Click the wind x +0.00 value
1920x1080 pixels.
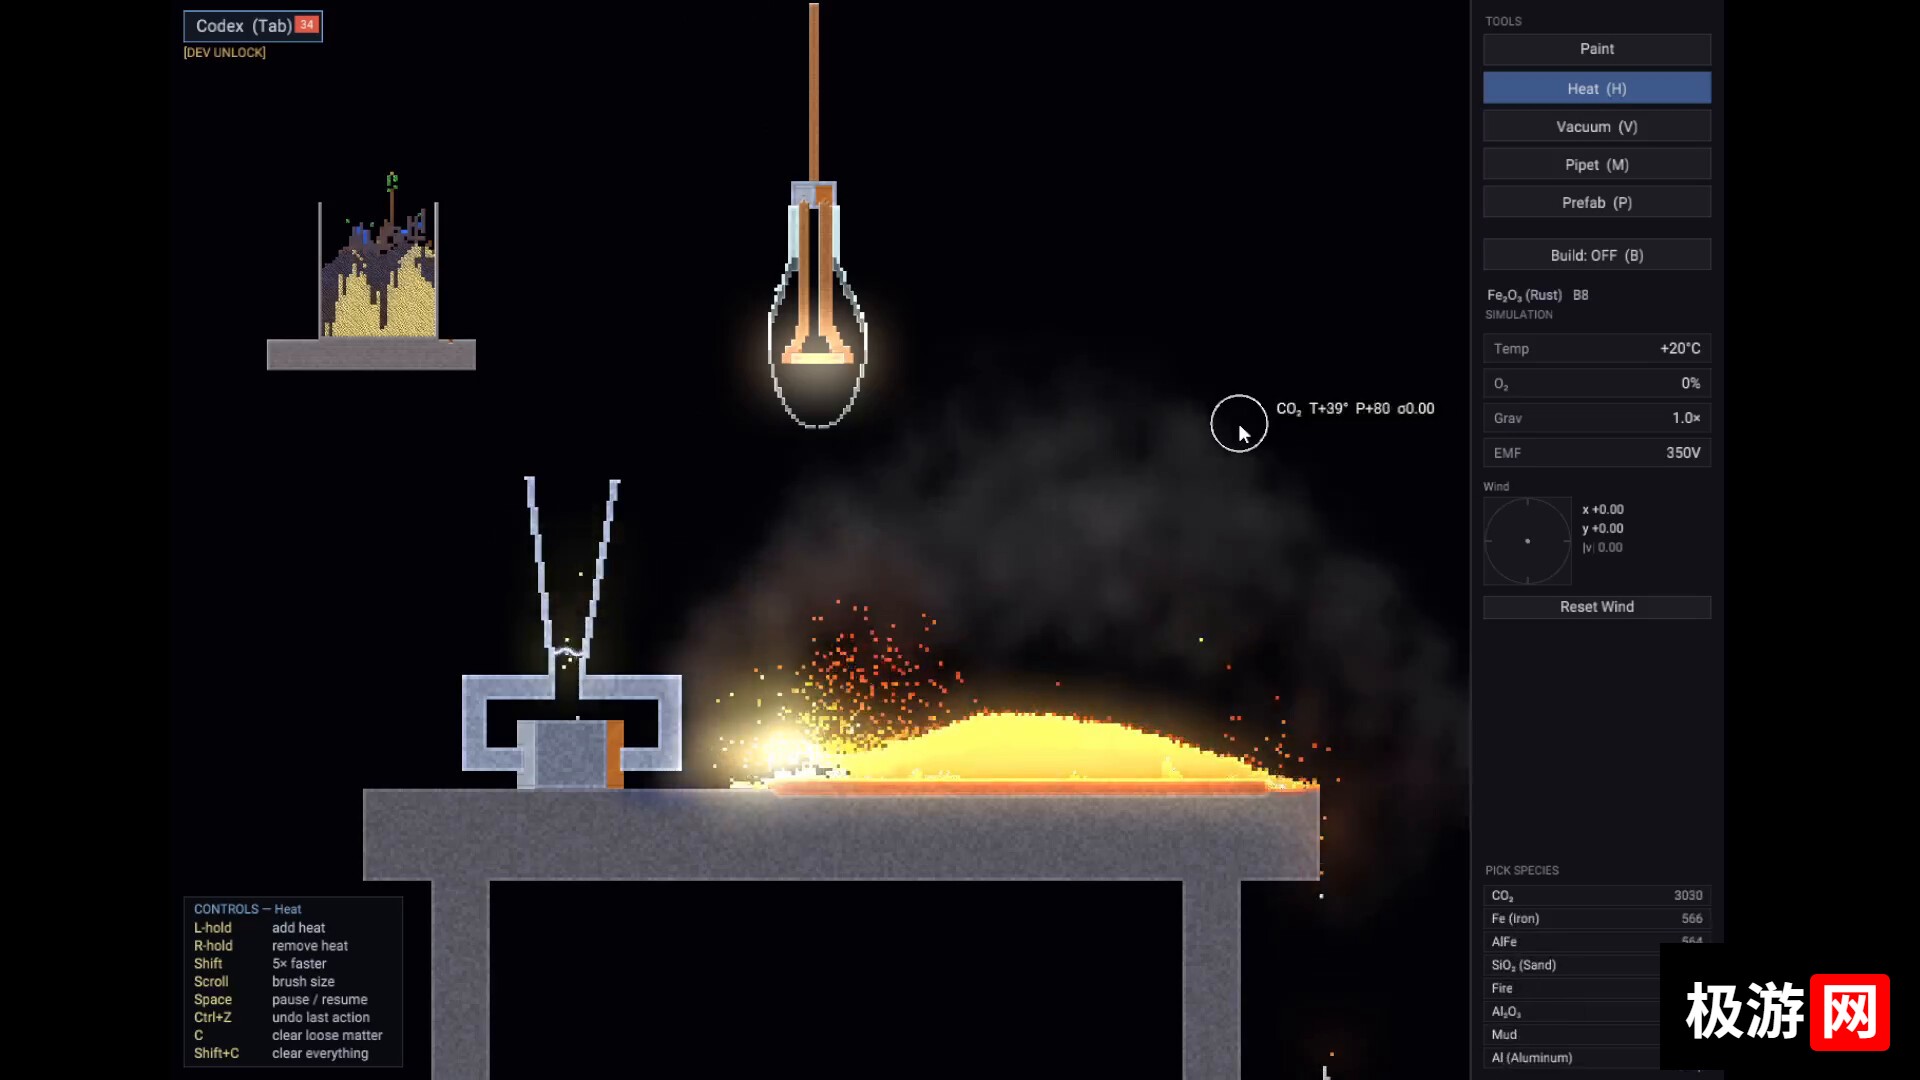1602,509
